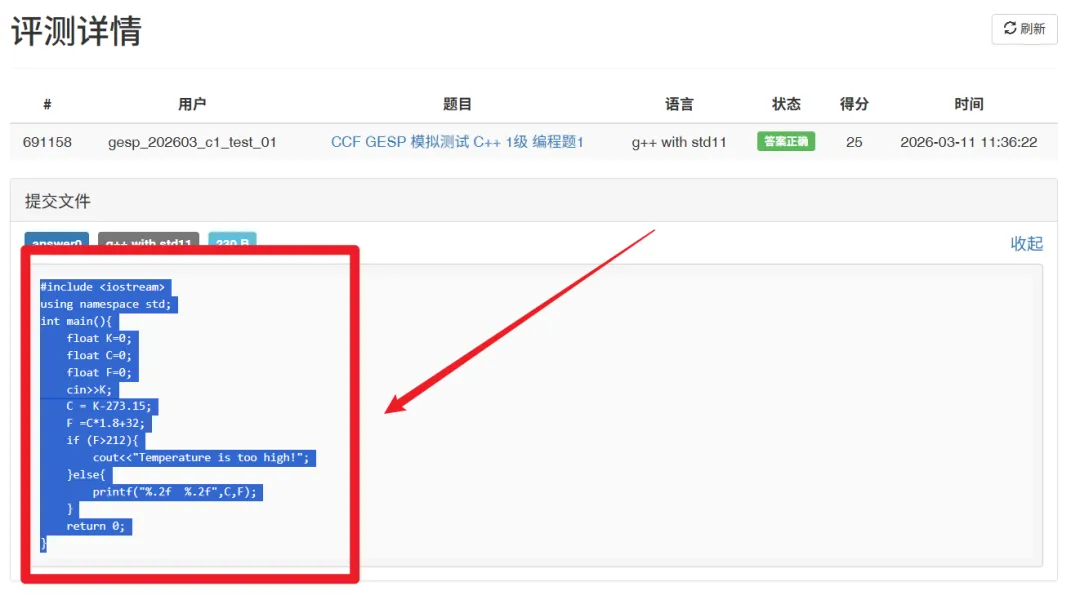The height and width of the screenshot is (600, 1080).
Task: Click the 题目 column header
Action: pos(457,104)
